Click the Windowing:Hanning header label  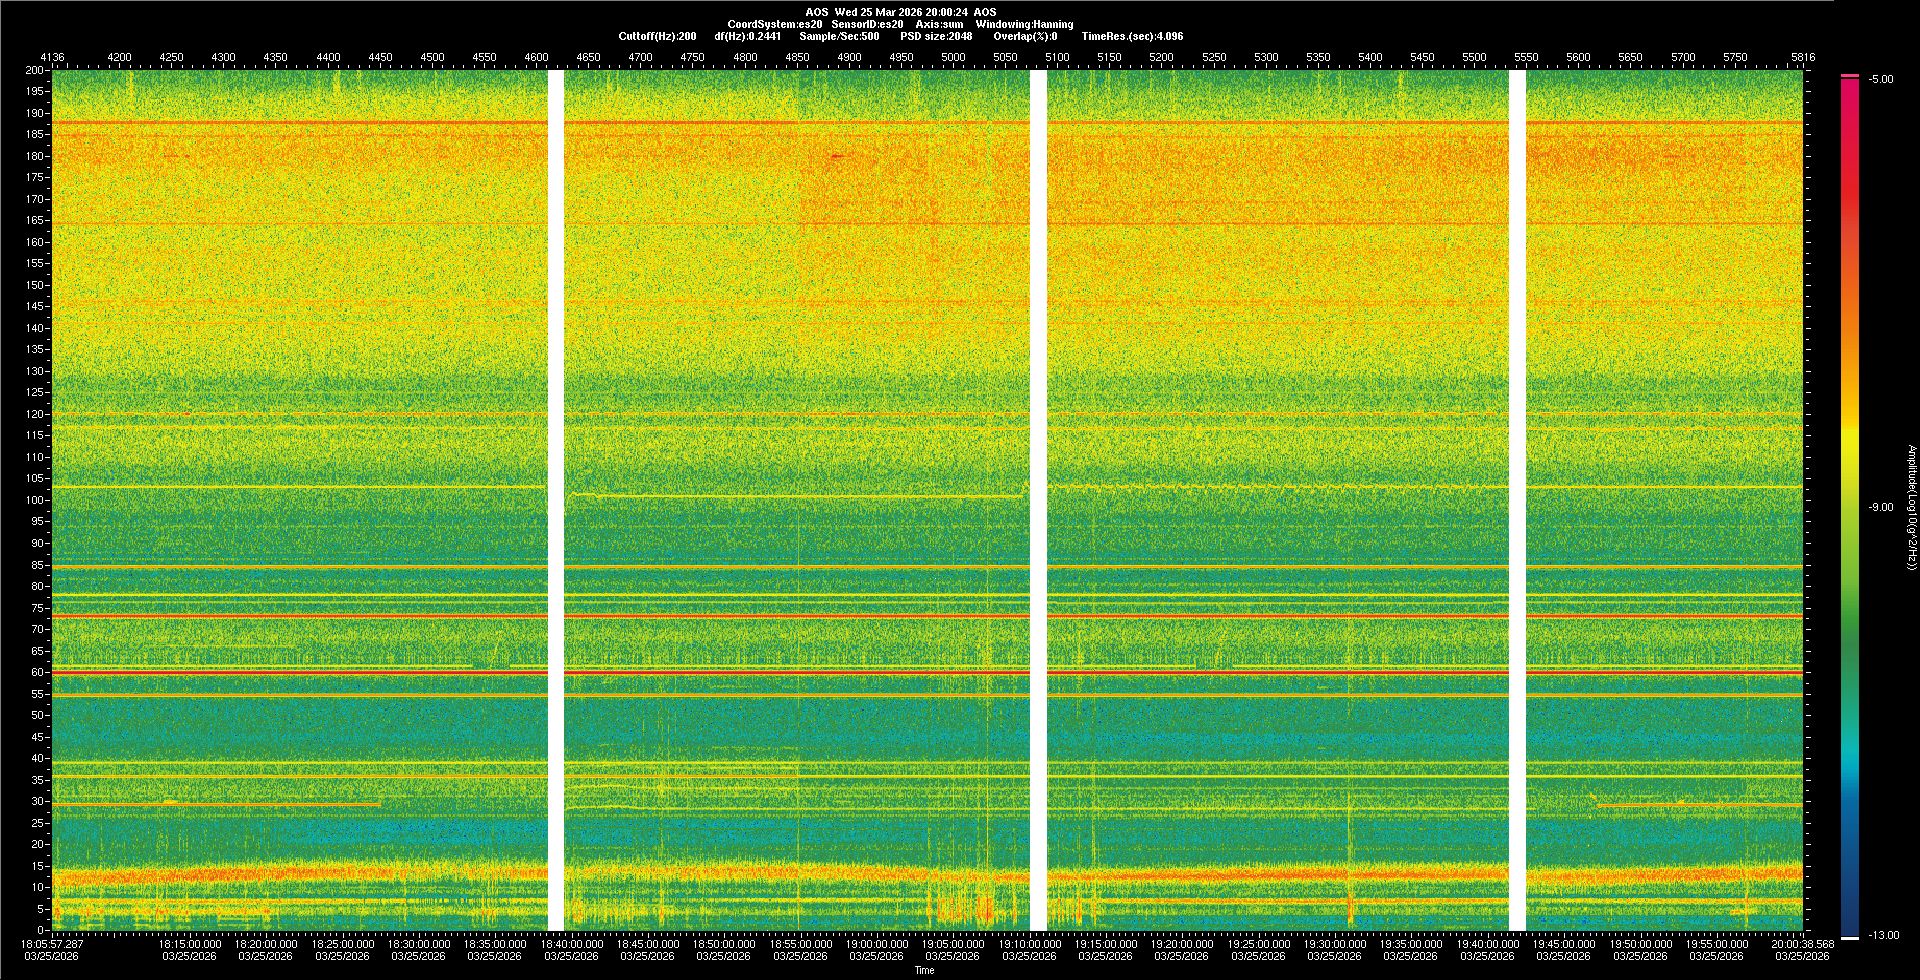pyautogui.click(x=1024, y=24)
